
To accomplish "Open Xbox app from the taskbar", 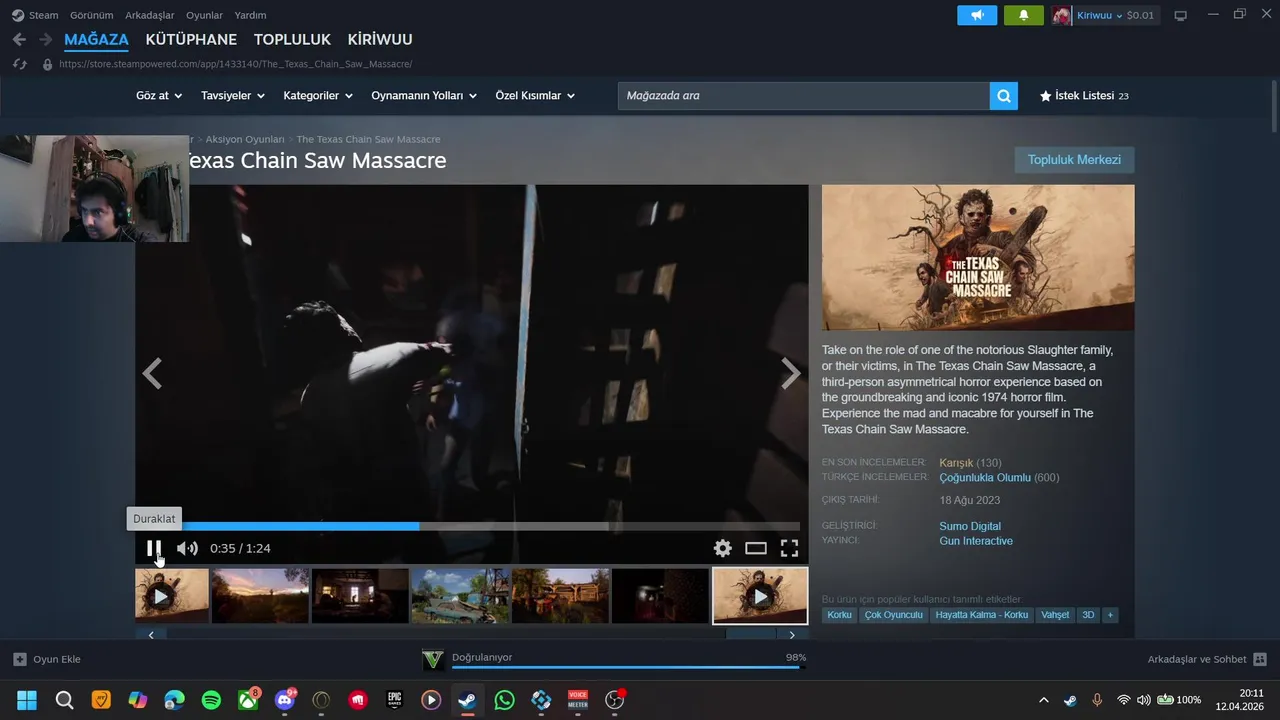I will click(x=248, y=700).
